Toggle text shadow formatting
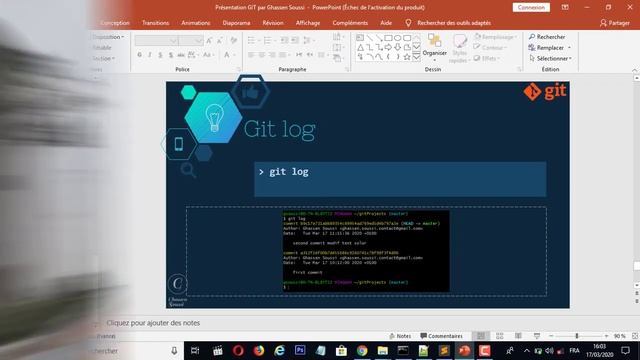640x360 pixels. (x=171, y=55)
